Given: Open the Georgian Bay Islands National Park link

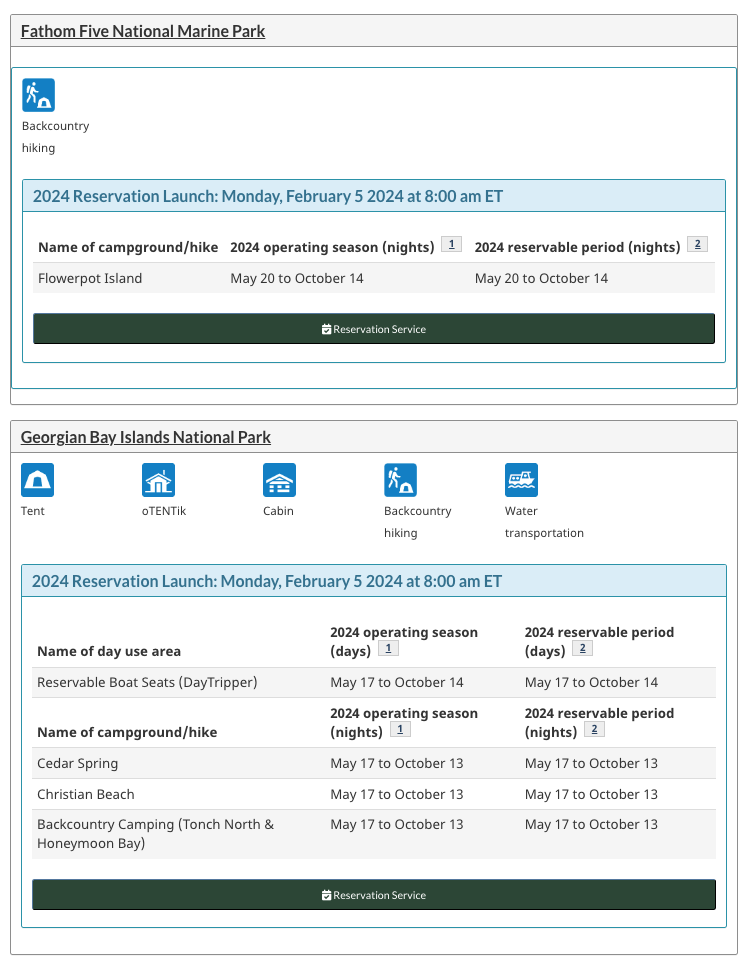Looking at the screenshot, I should [x=146, y=437].
